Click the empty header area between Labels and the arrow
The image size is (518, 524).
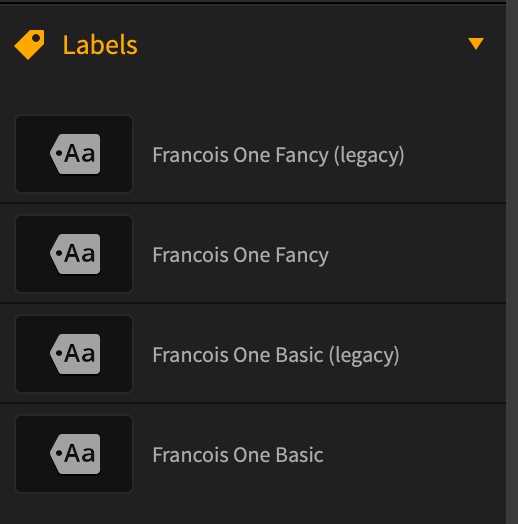(301, 44)
